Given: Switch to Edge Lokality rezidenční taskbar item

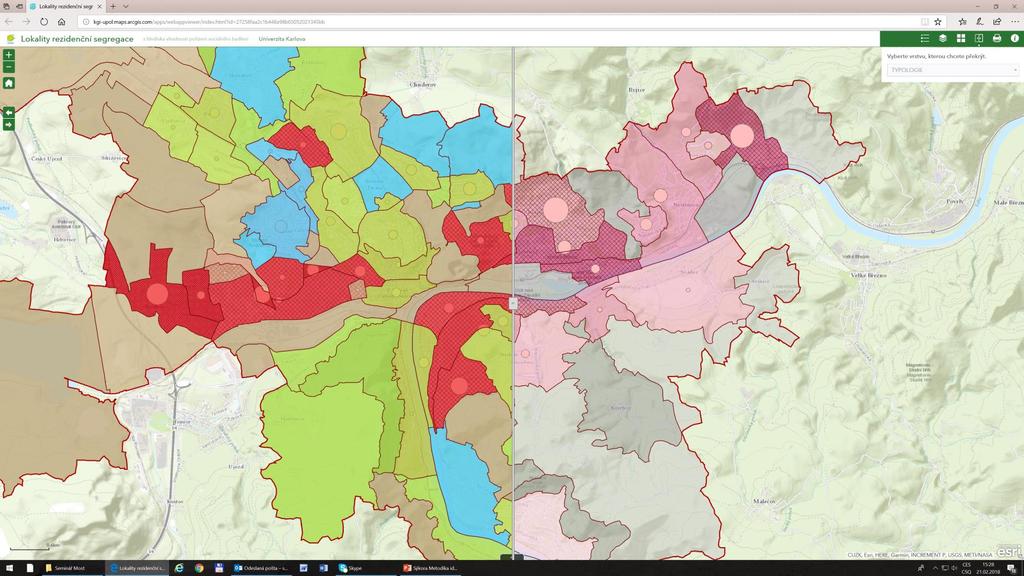Looking at the screenshot, I should 137,568.
